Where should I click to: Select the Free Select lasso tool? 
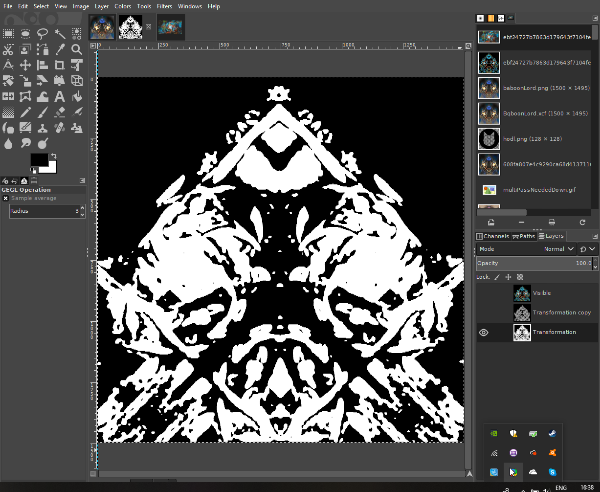pos(42,34)
